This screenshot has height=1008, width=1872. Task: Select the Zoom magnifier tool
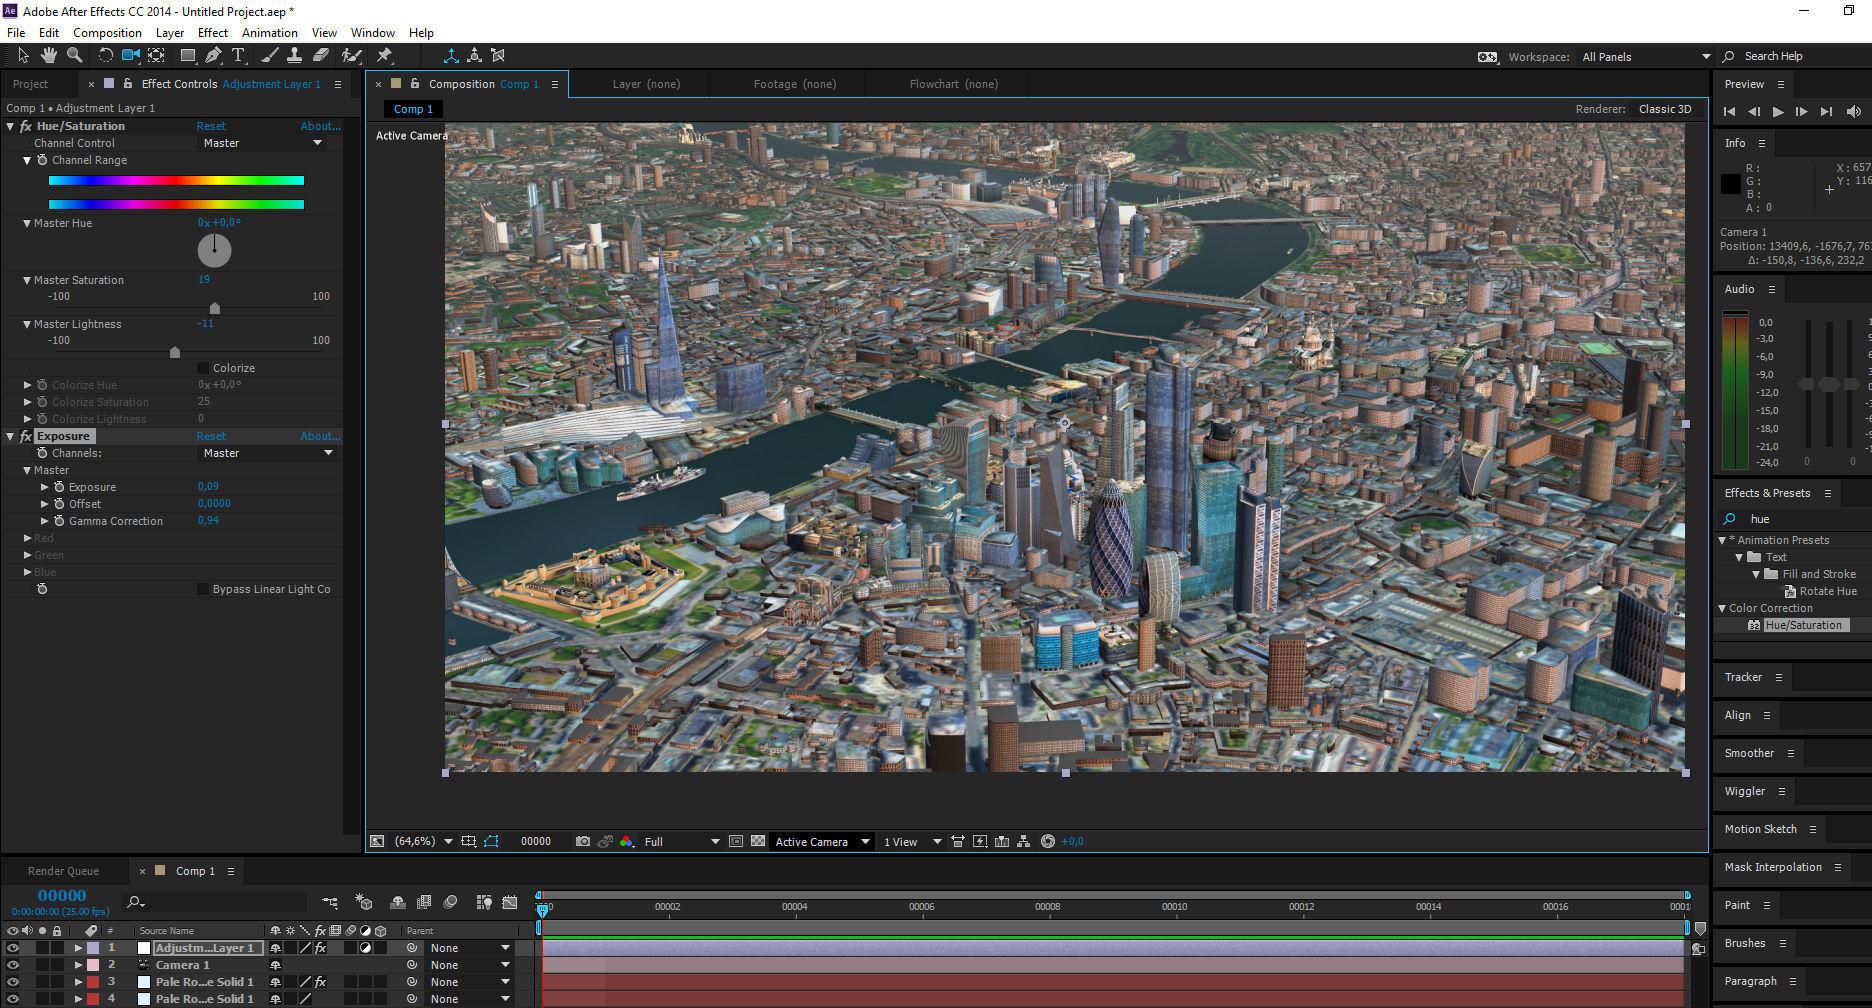pos(73,55)
